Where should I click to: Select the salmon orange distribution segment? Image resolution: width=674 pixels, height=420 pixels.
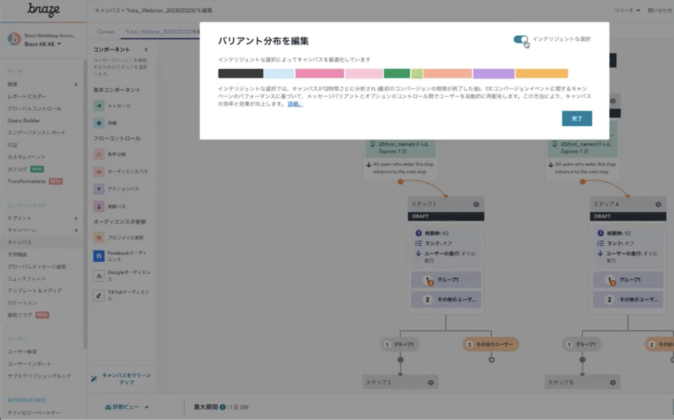pos(447,74)
